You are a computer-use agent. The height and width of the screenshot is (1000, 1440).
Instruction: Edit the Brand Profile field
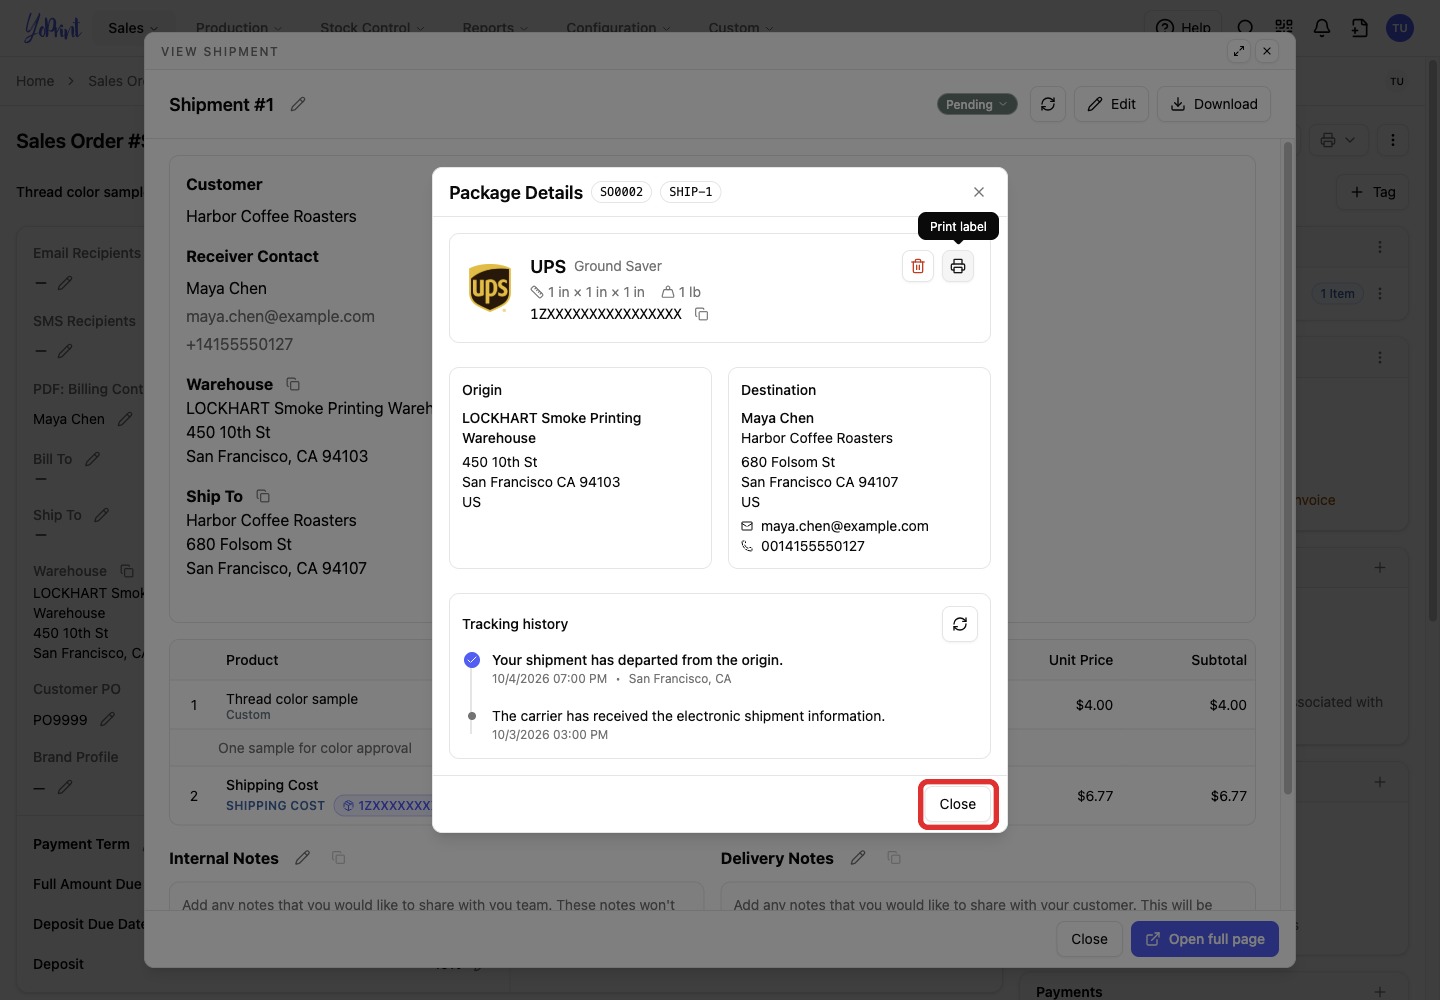(x=65, y=787)
